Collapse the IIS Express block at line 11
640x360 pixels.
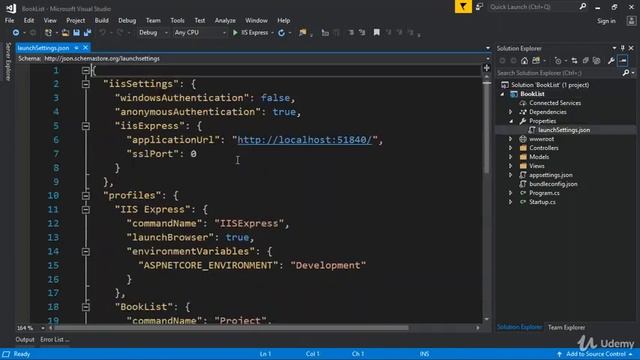(86, 210)
